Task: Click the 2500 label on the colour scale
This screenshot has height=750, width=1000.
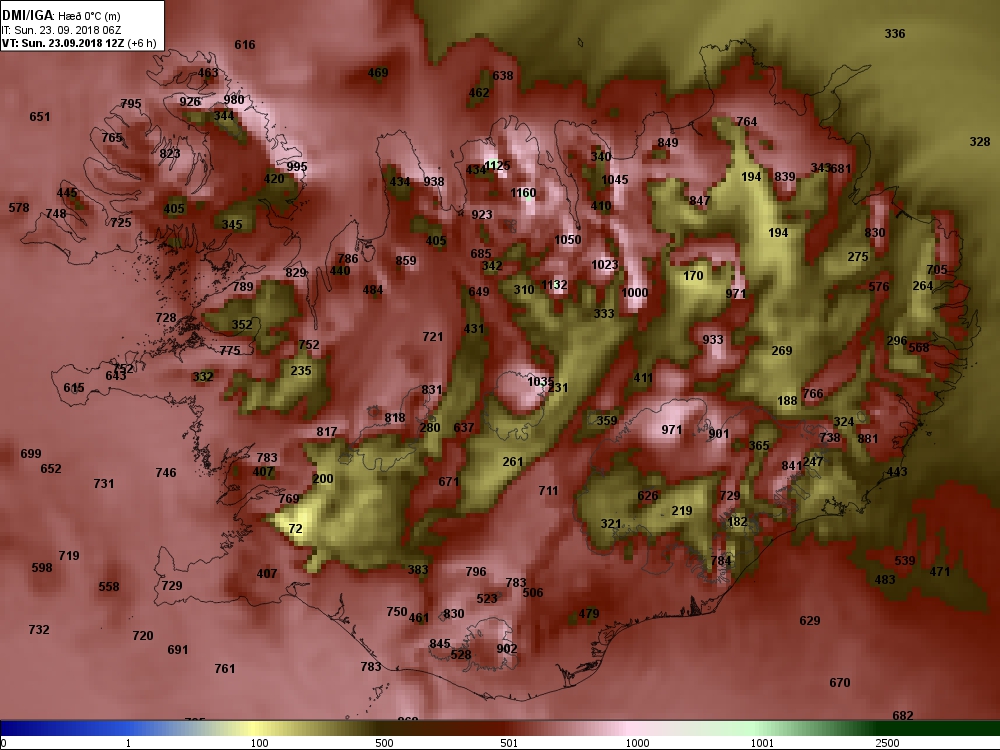Action: click(x=887, y=743)
